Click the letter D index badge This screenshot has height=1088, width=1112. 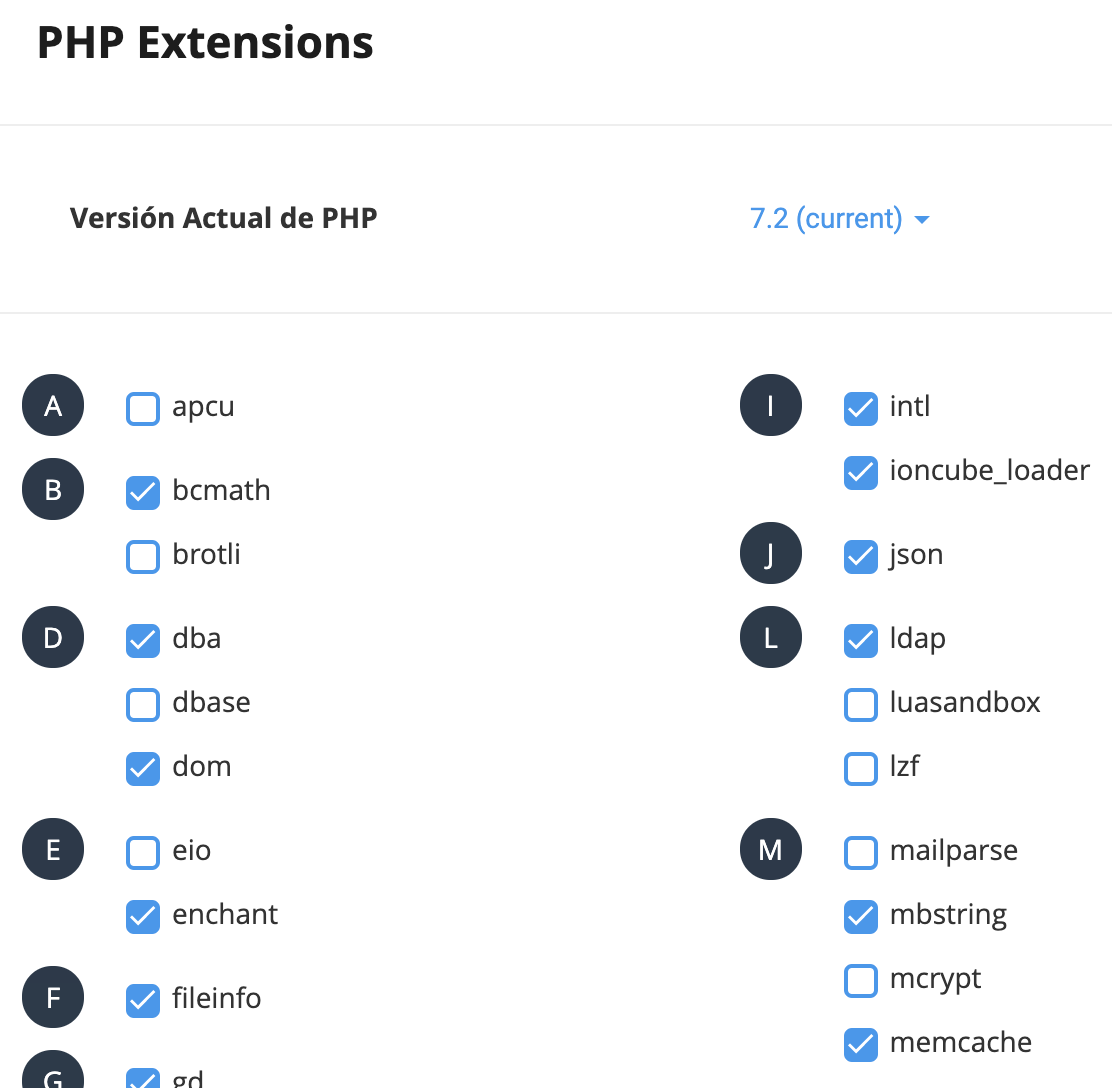coord(53,638)
